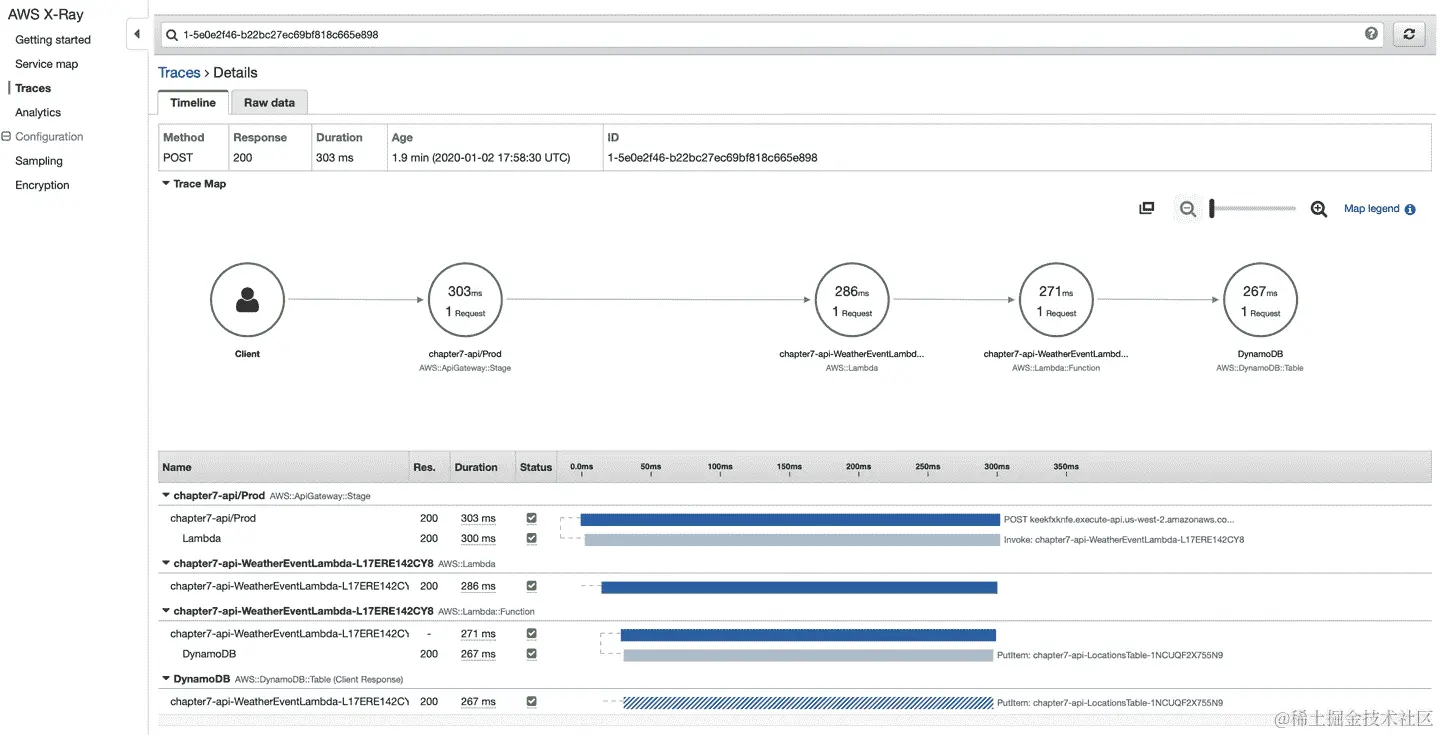Select the 286ms AWS::Lambda node
1440x735 pixels.
click(x=852, y=300)
